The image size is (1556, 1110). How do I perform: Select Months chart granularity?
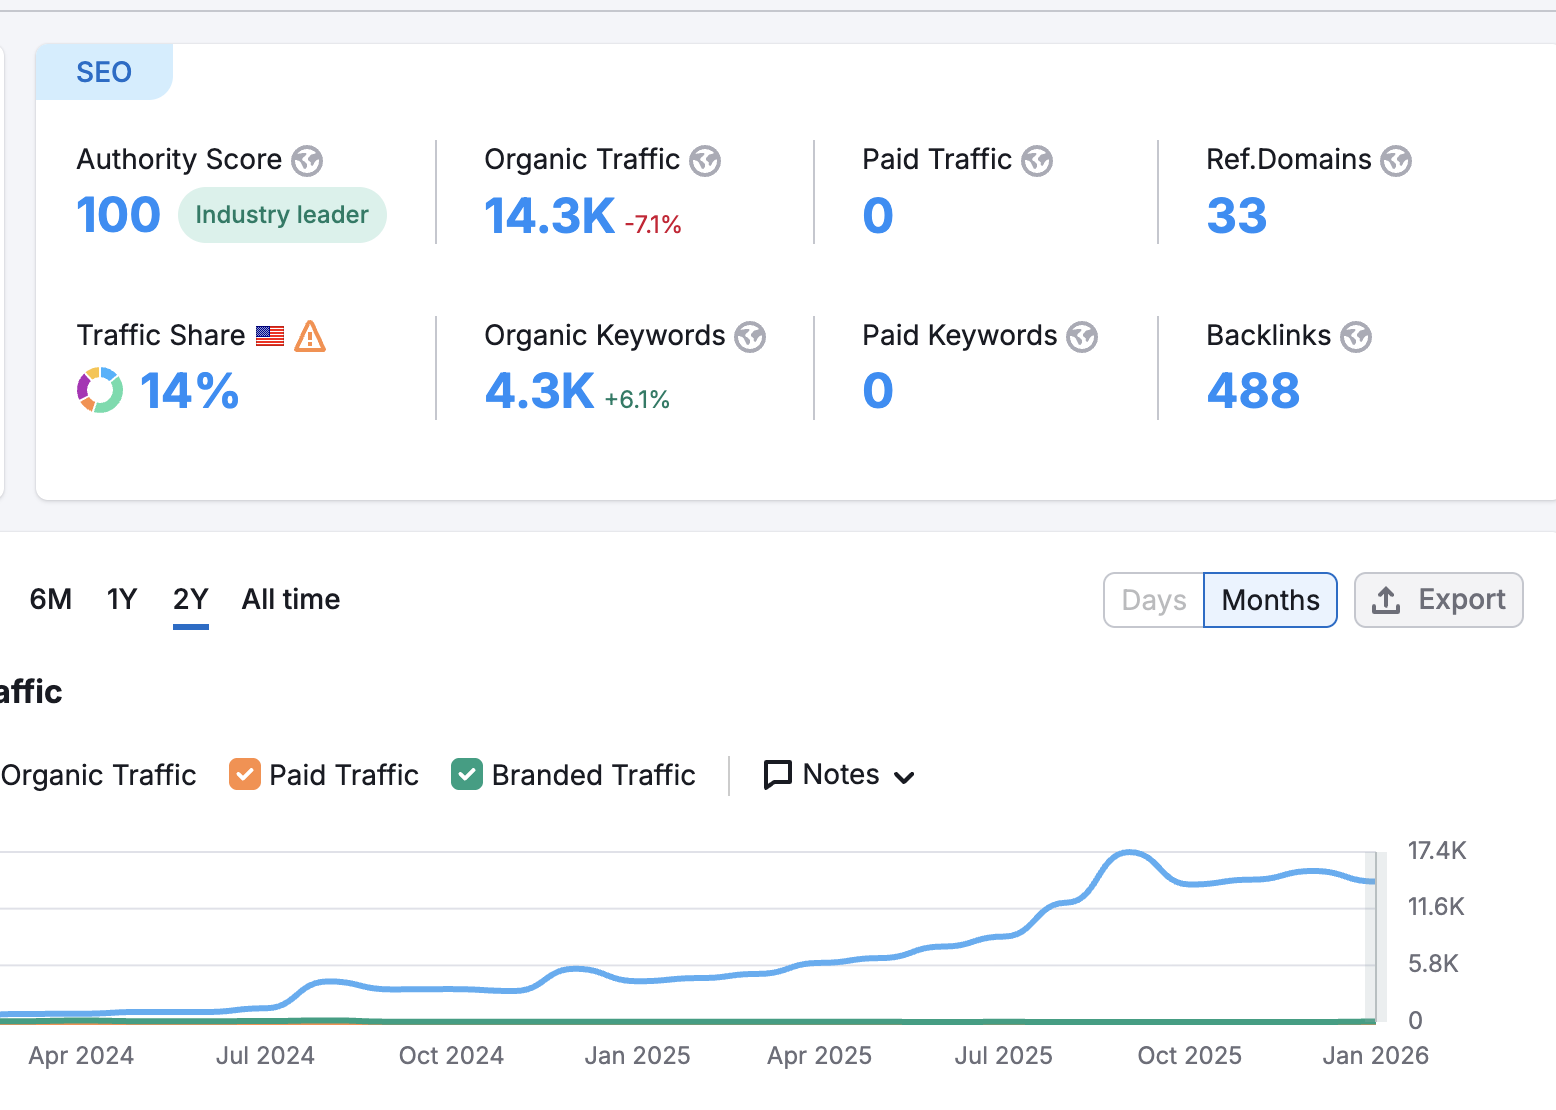(x=1270, y=600)
